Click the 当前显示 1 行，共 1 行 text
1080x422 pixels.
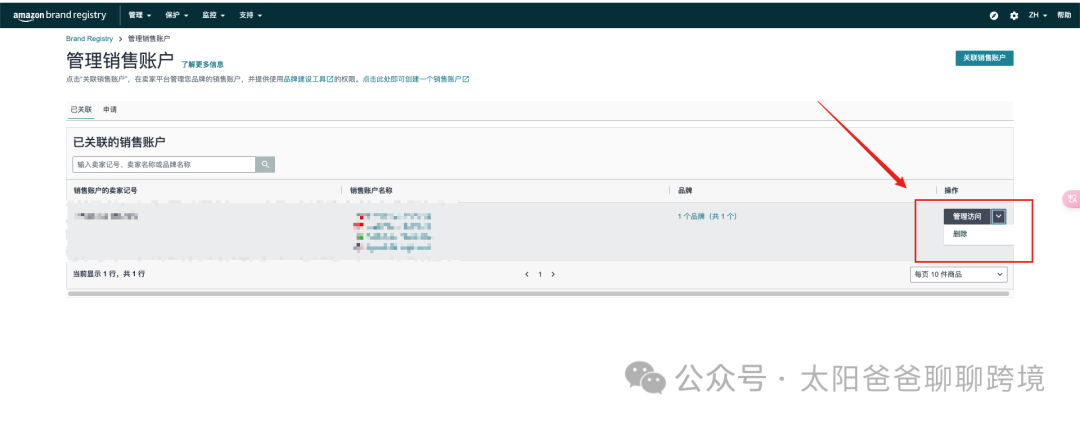click(x=109, y=274)
